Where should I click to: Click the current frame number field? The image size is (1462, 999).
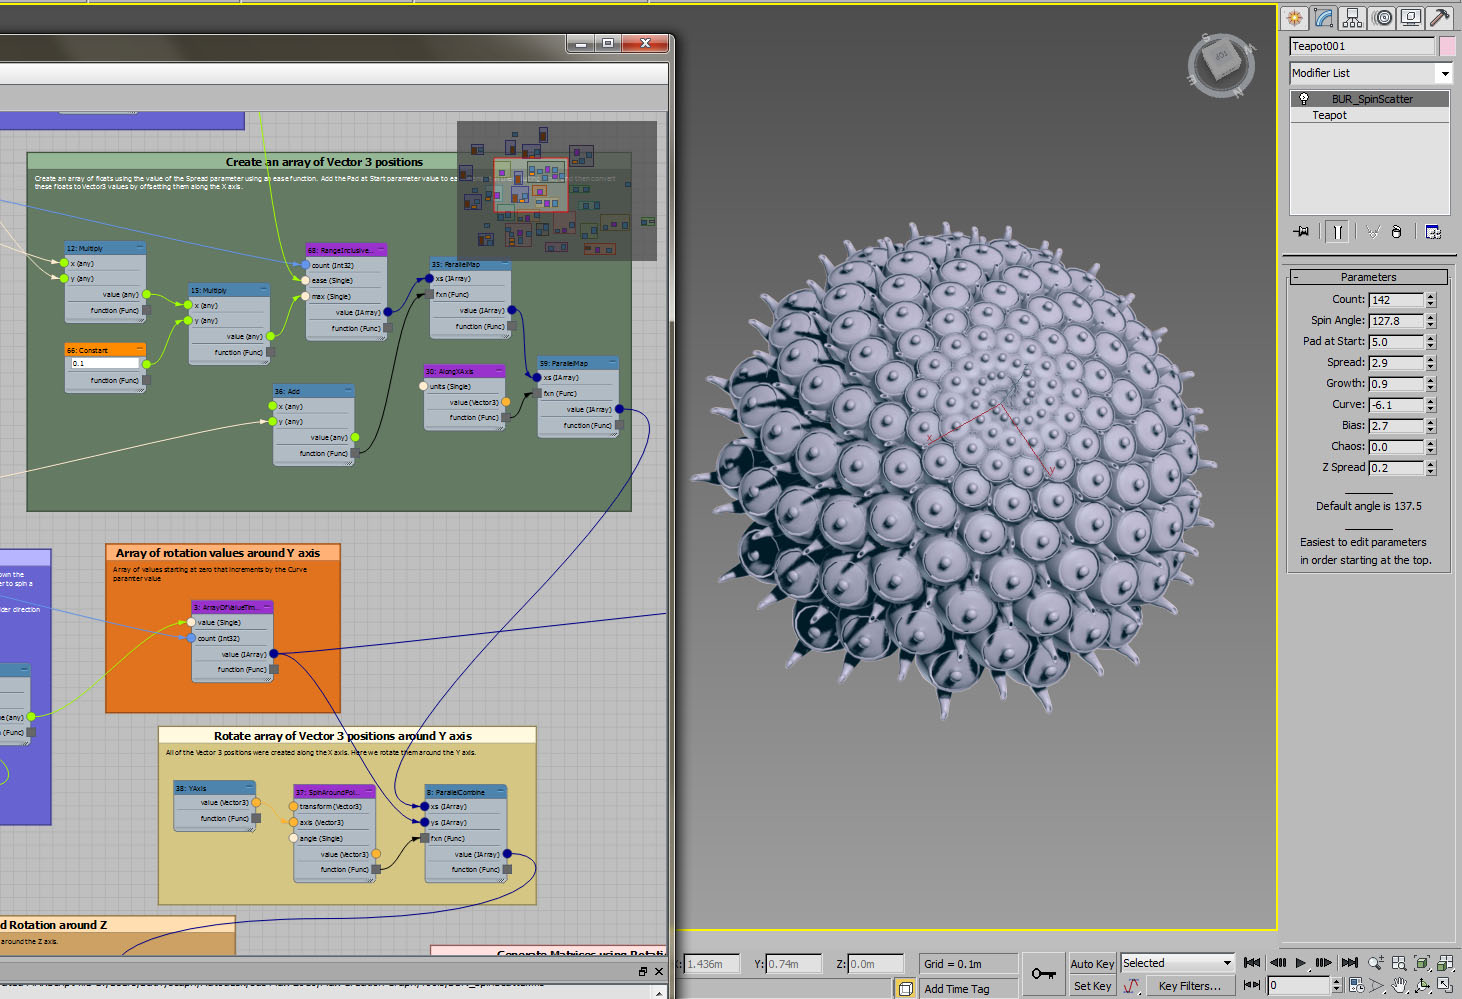click(1299, 986)
